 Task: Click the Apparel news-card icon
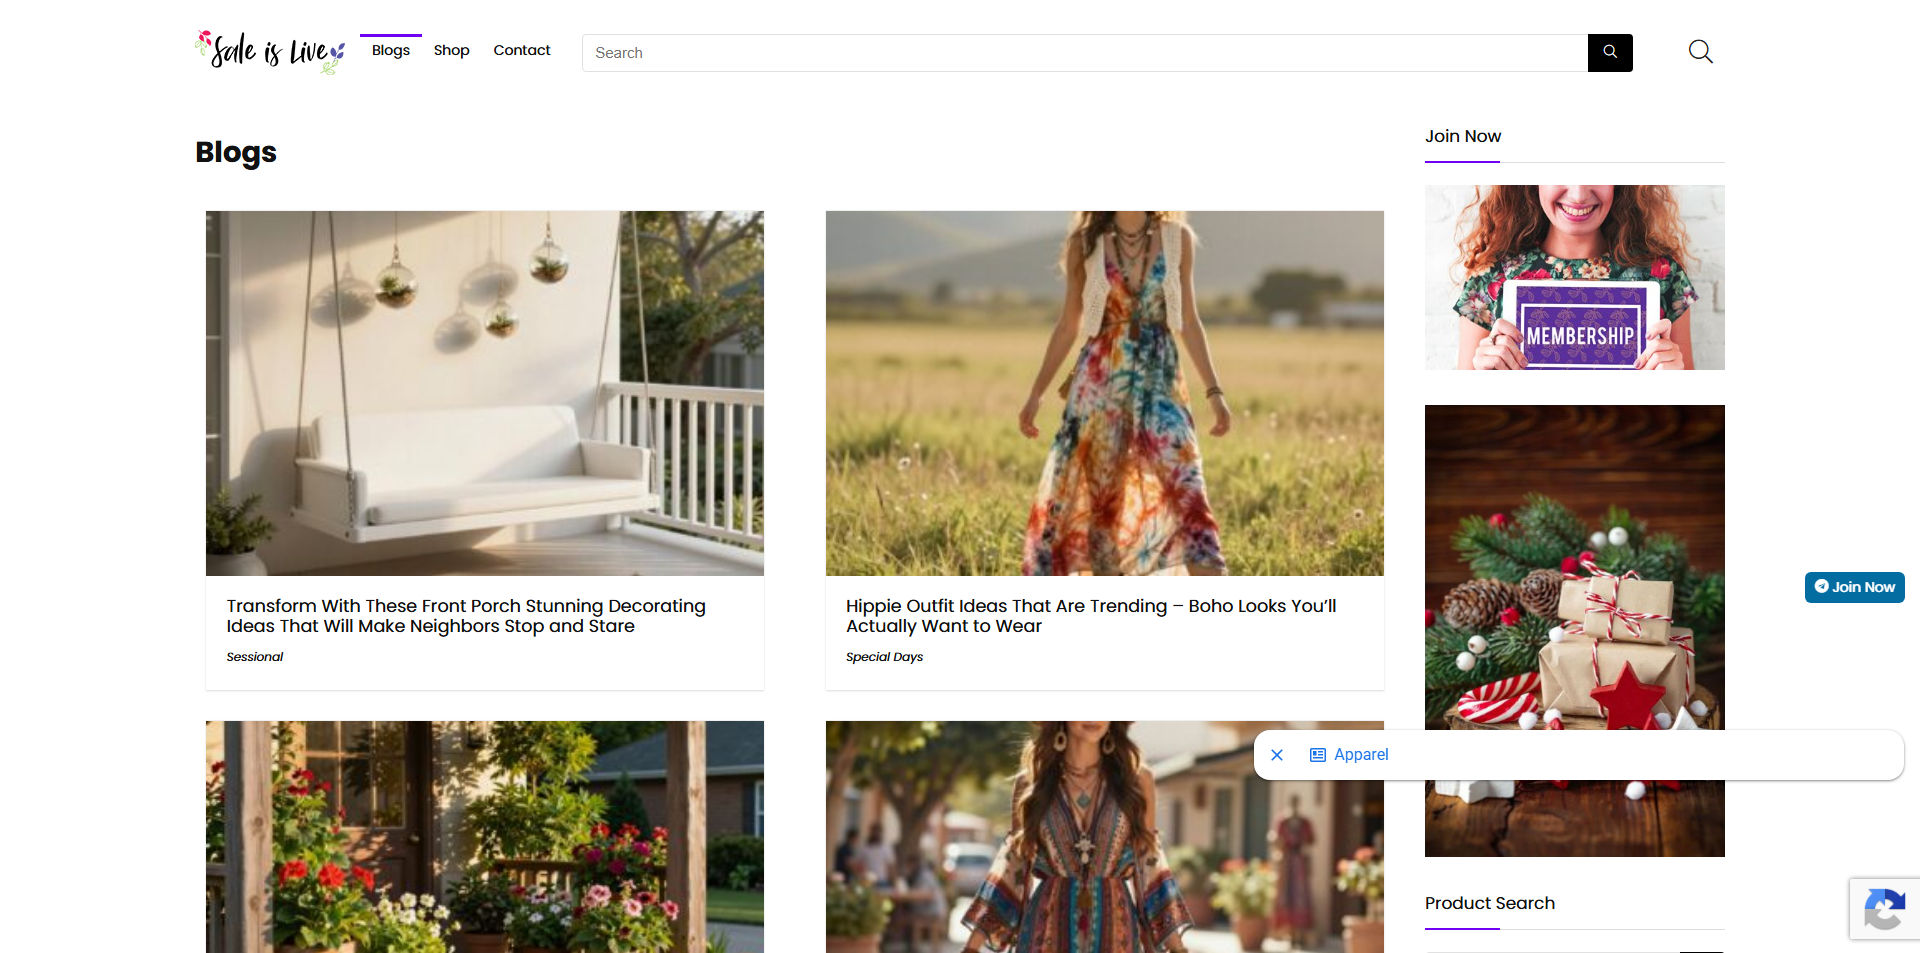click(1318, 755)
